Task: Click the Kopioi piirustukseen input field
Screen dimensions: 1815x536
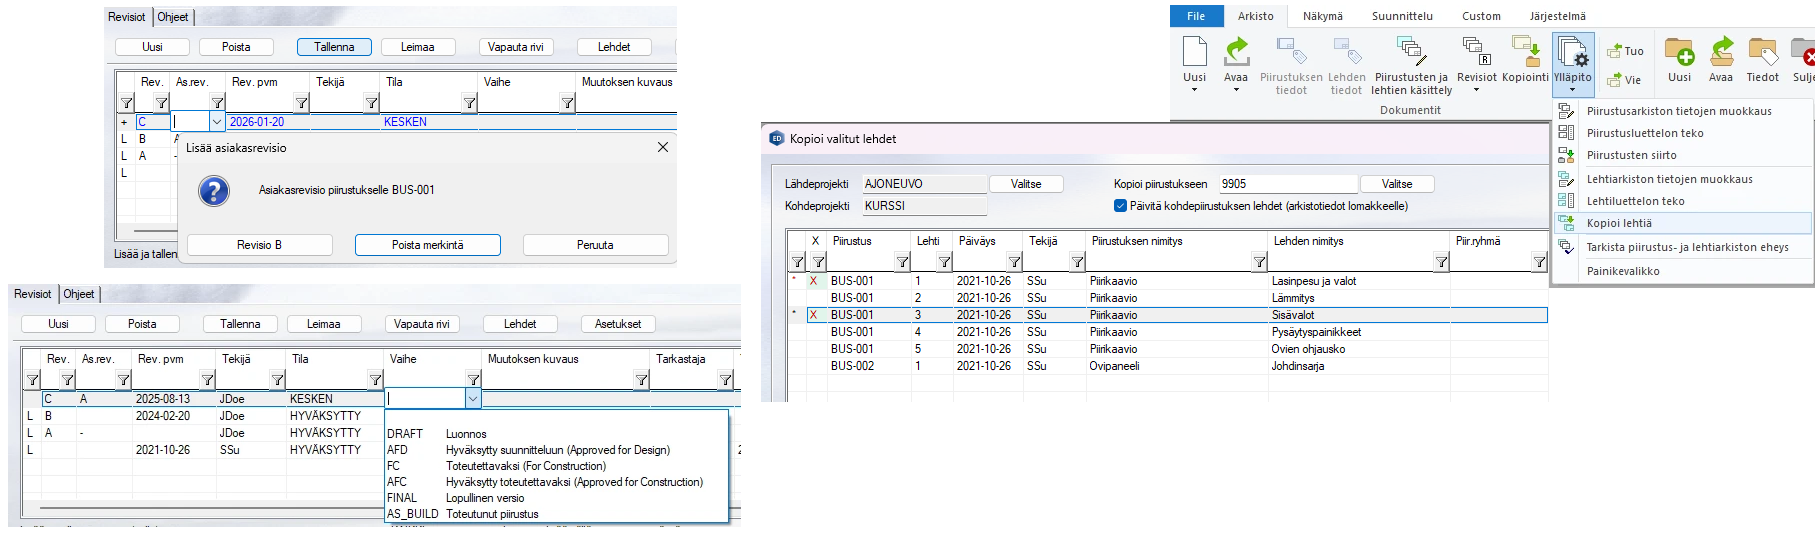Action: click(1287, 184)
